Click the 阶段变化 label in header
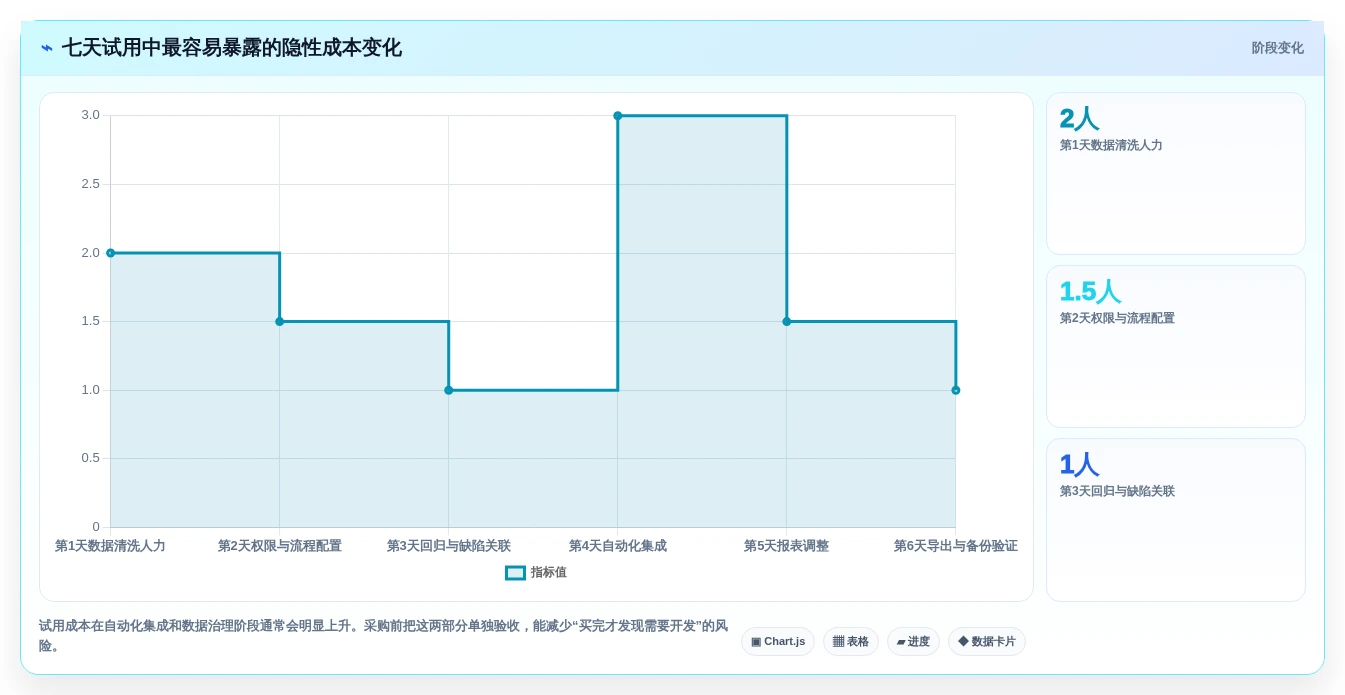The width and height of the screenshot is (1345, 695). 1277,48
